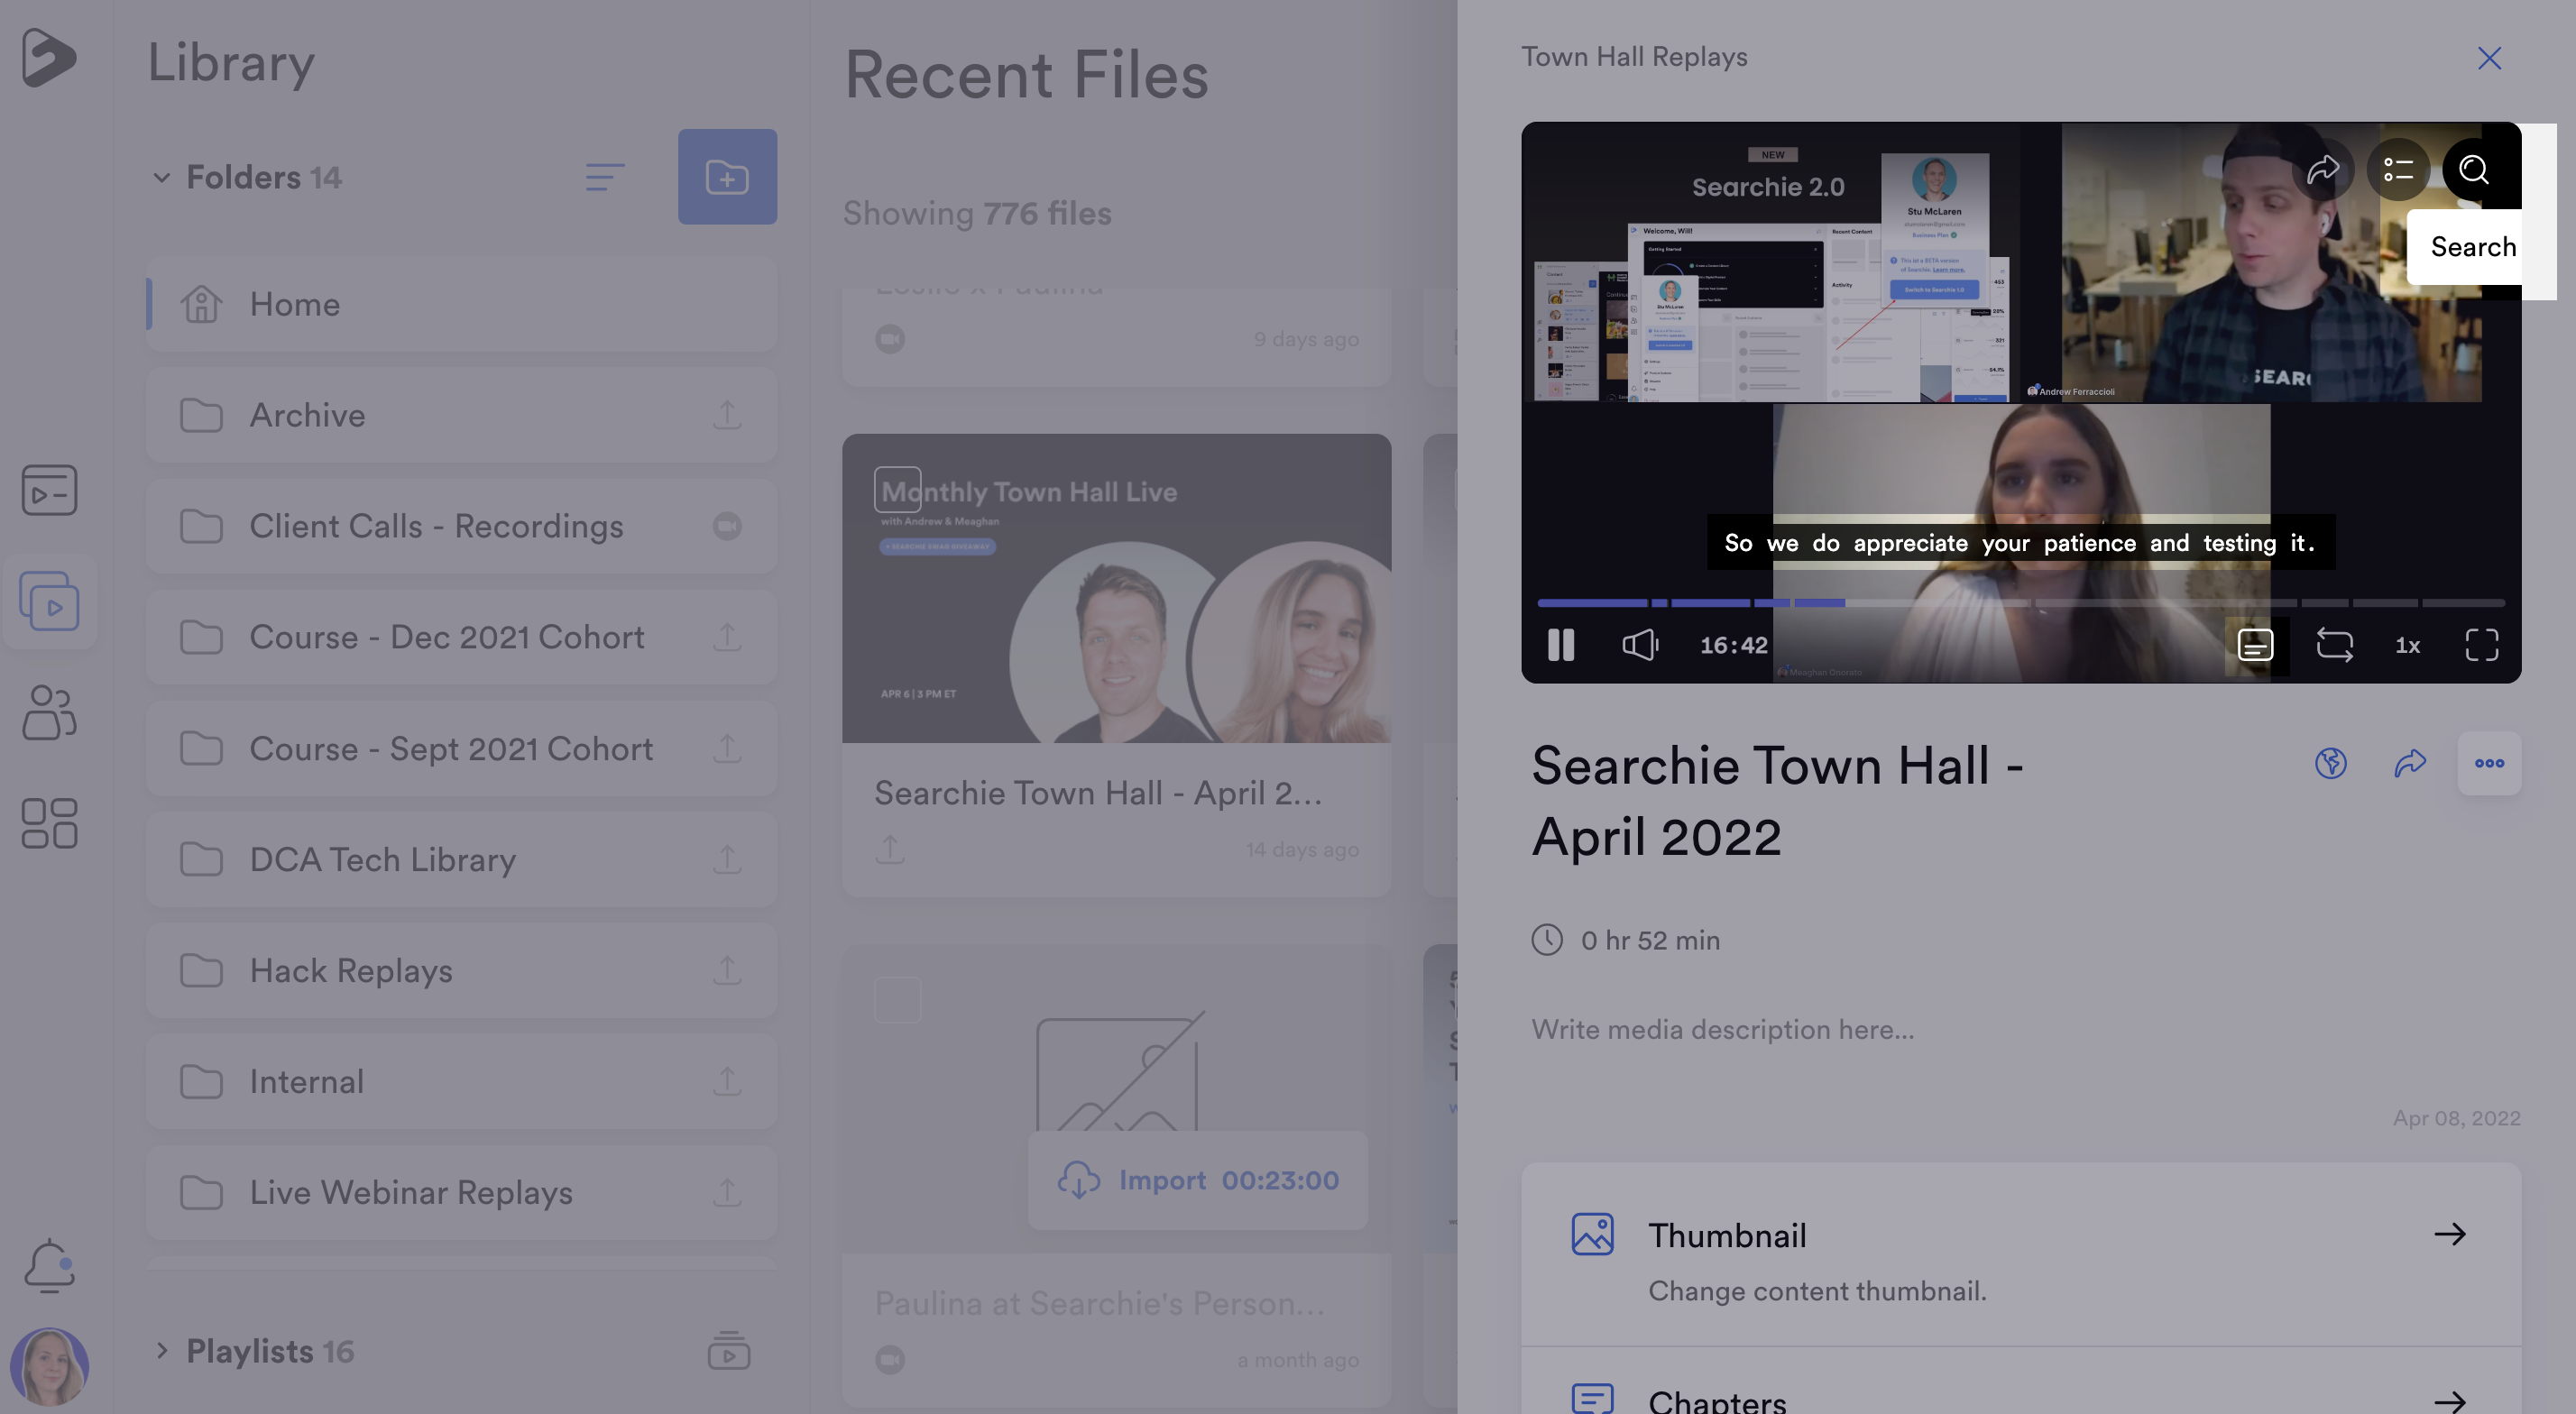This screenshot has width=2576, height=1414.
Task: Open the three-dot more options menu
Action: [2489, 763]
